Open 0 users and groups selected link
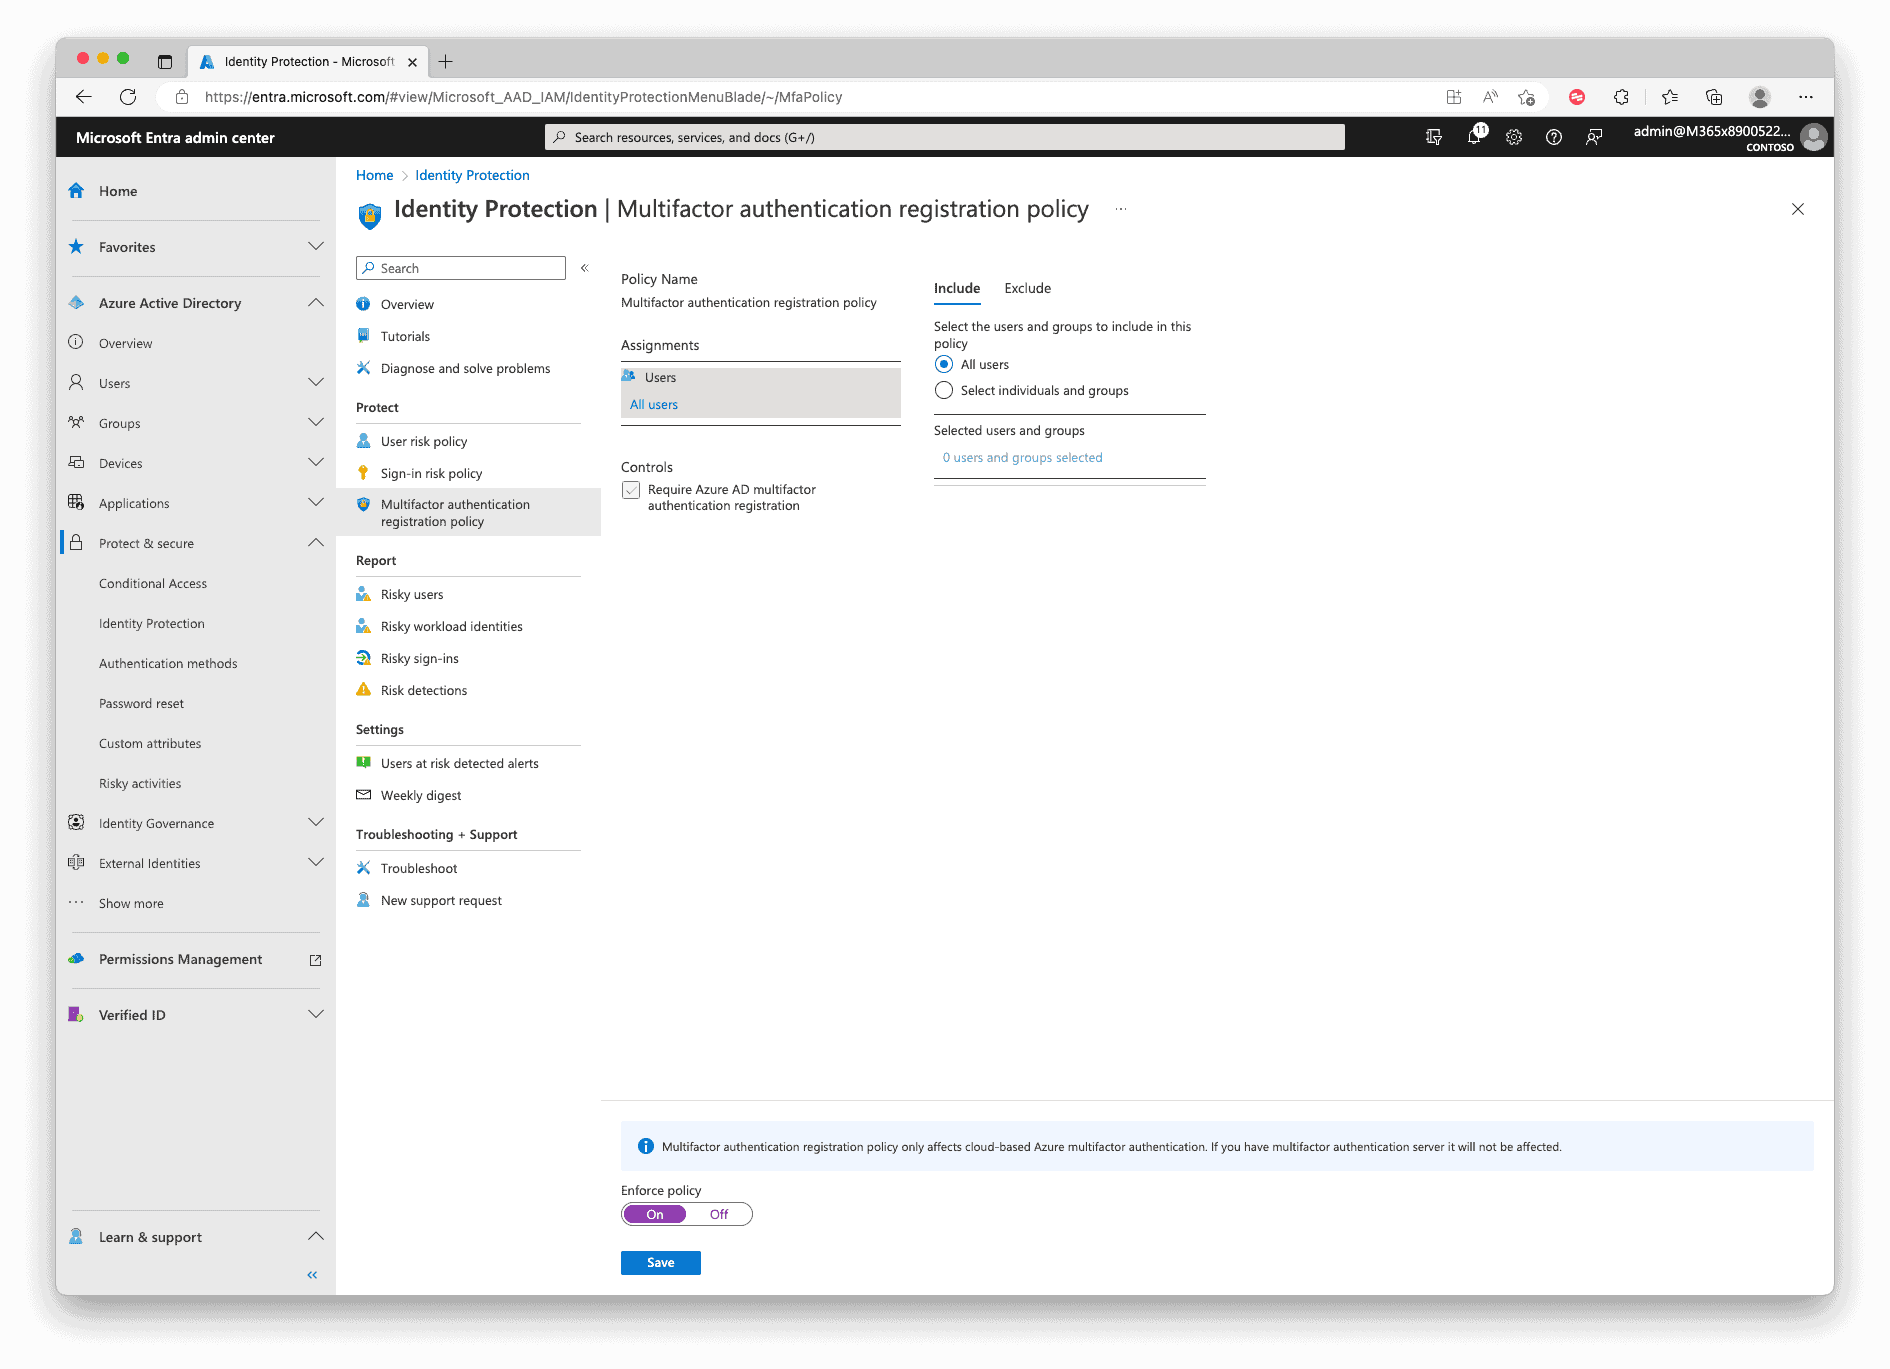This screenshot has width=1890, height=1369. 1022,458
